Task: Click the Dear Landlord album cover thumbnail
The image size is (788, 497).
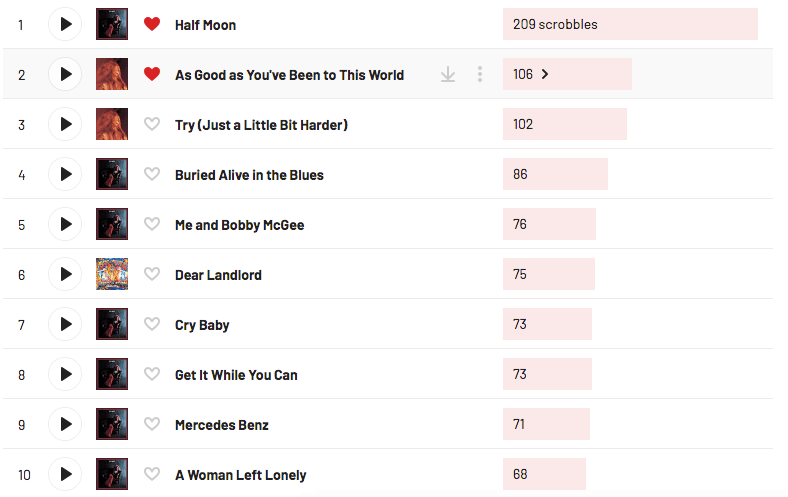Action: point(112,274)
